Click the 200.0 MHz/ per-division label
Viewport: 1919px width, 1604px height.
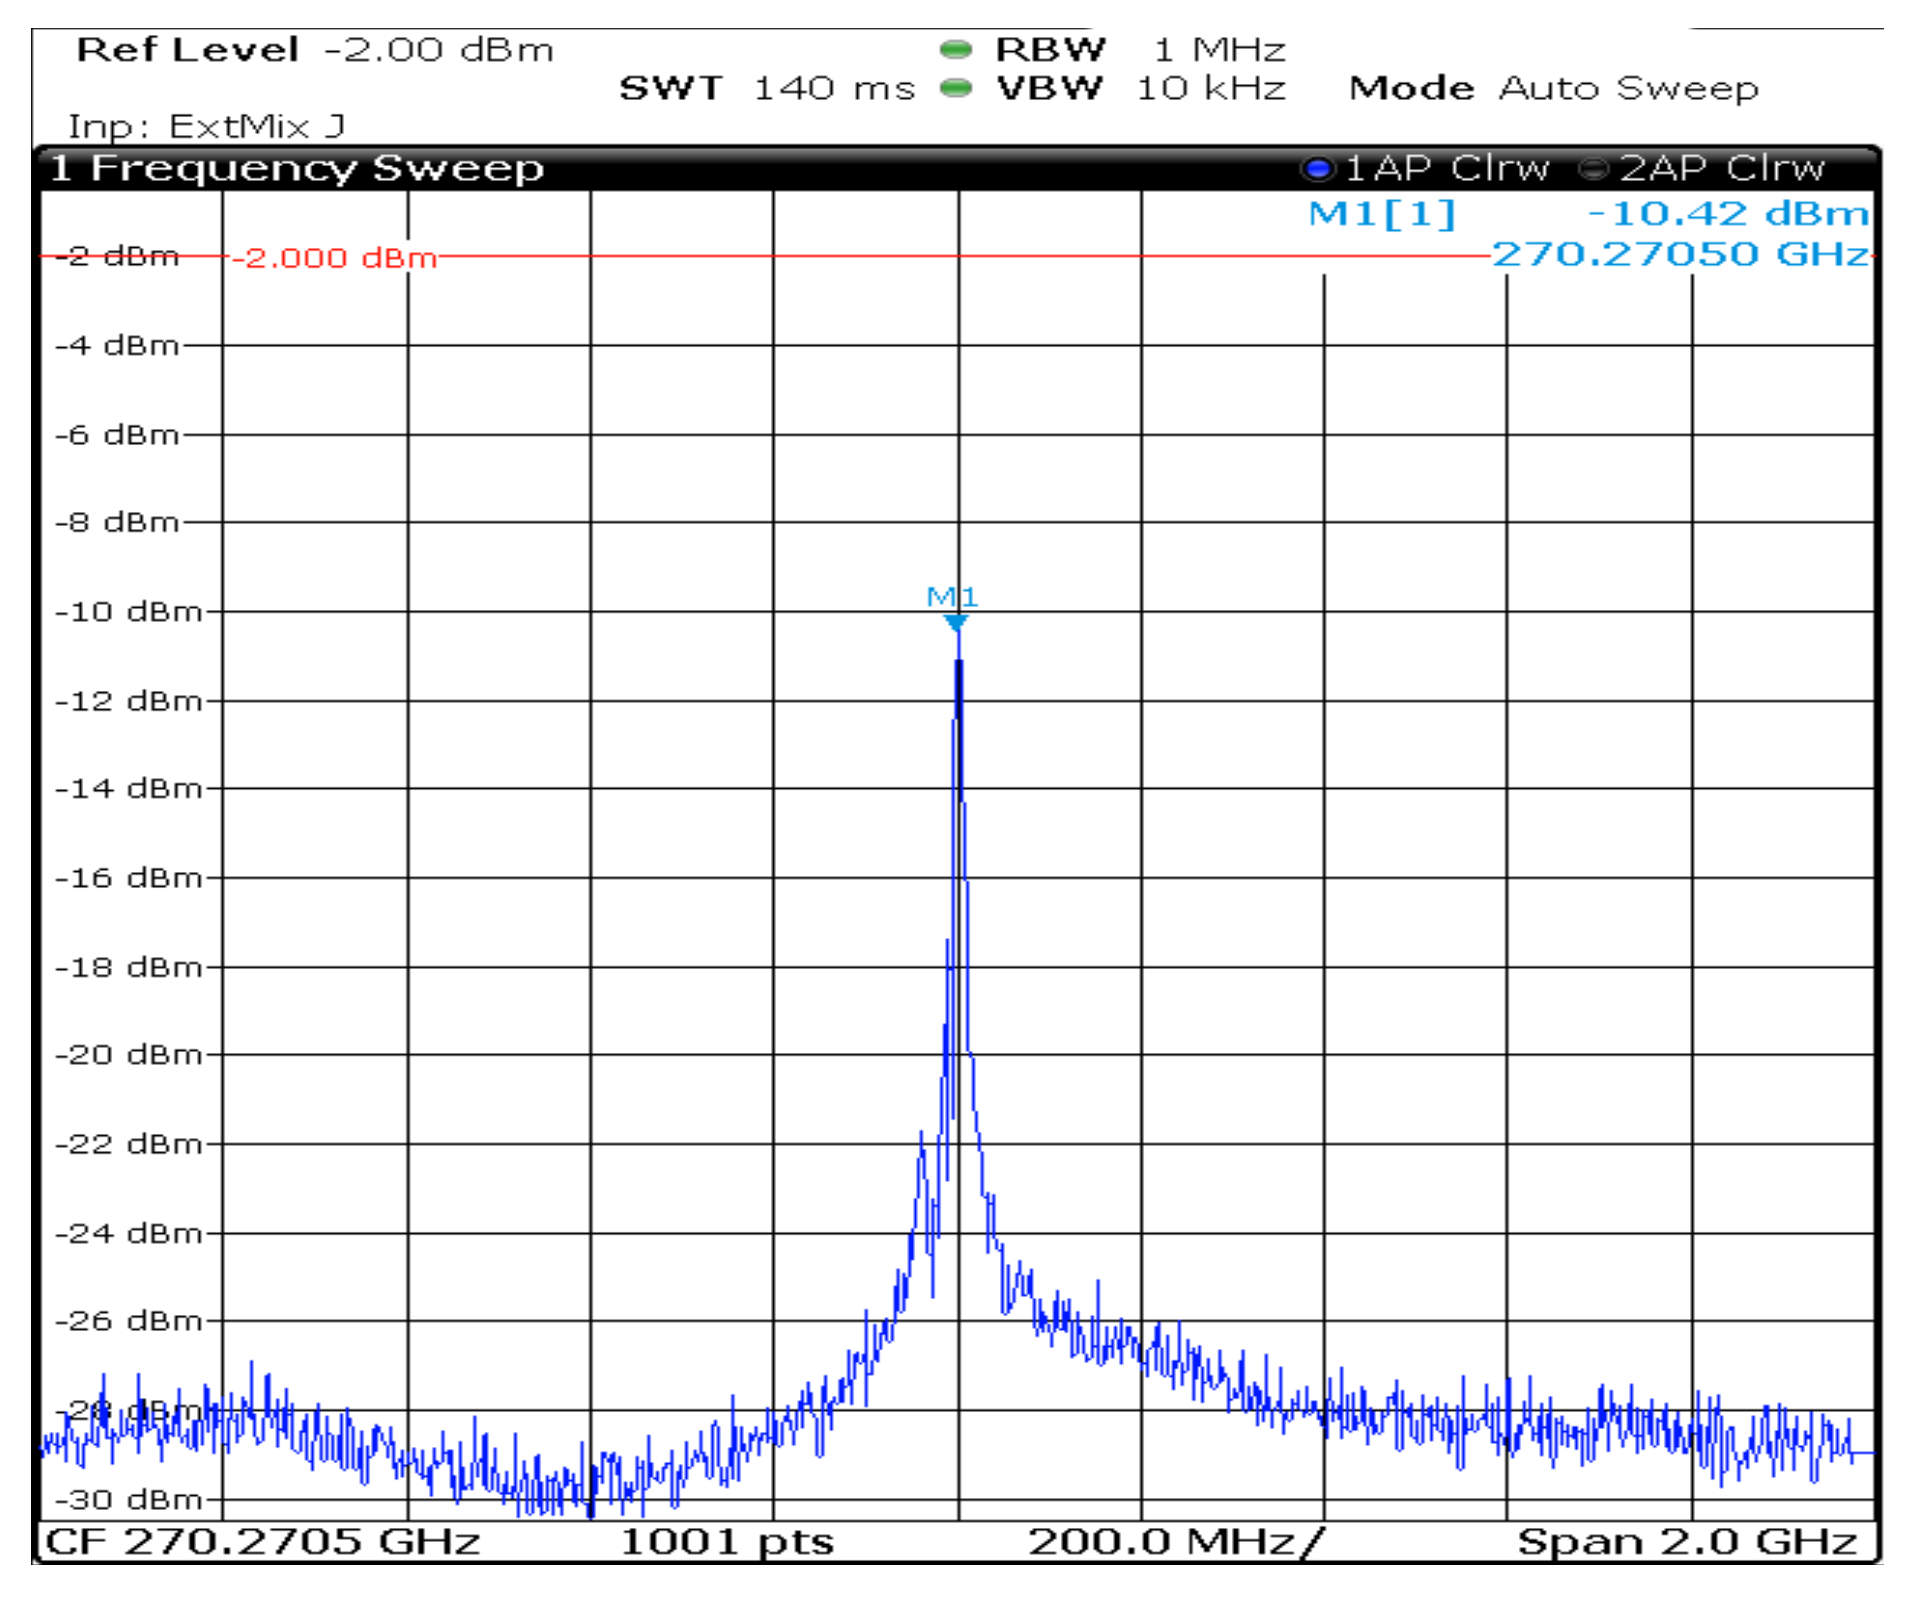pos(1175,1541)
